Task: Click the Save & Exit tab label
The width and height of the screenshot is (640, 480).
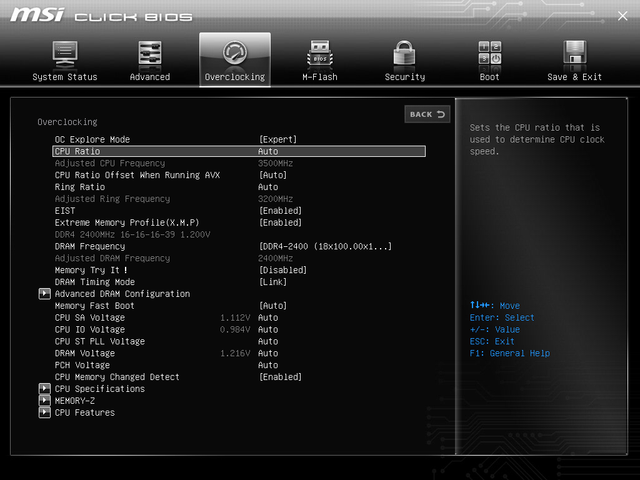Action: pos(574,77)
